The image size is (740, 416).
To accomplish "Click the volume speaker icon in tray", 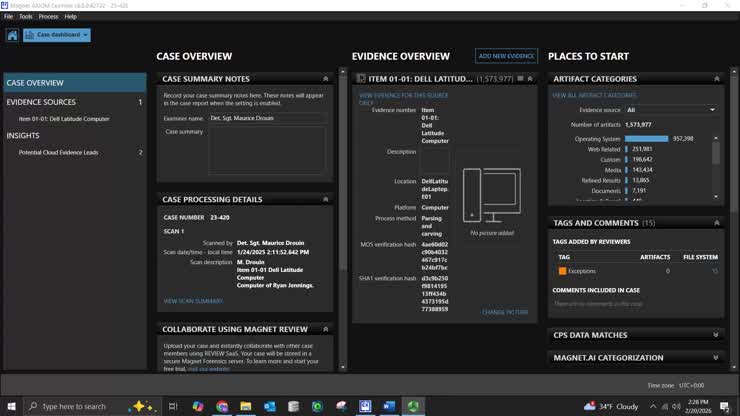I will pos(677,406).
